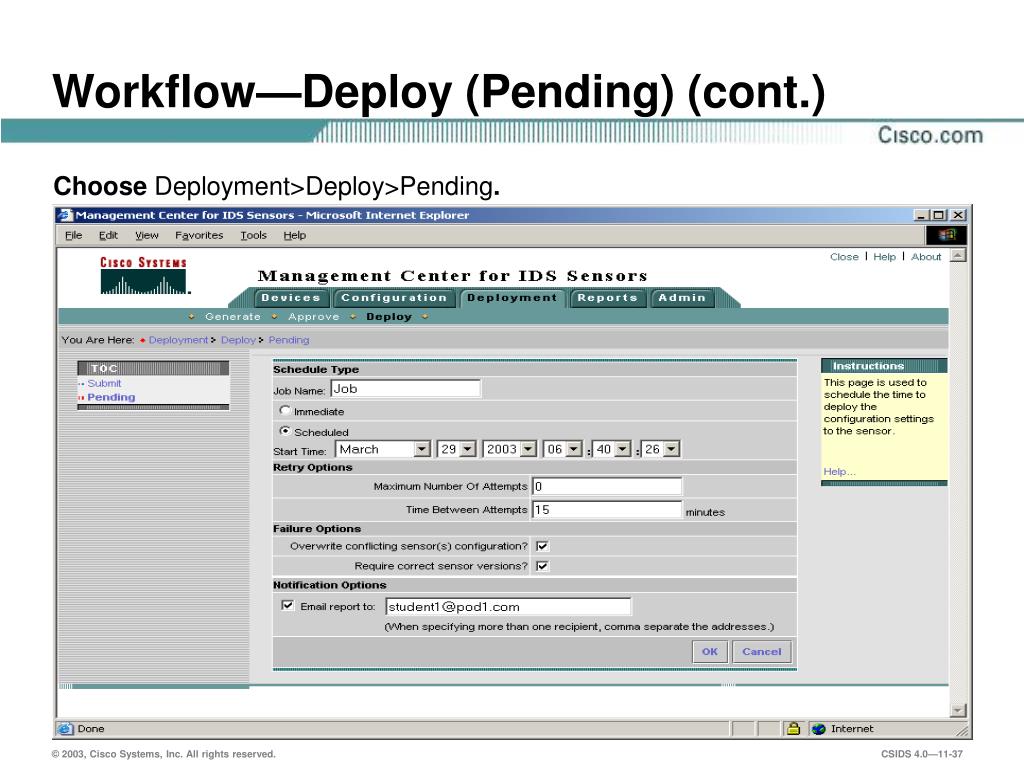Click the Cisco Systems logo

pyautogui.click(x=144, y=276)
